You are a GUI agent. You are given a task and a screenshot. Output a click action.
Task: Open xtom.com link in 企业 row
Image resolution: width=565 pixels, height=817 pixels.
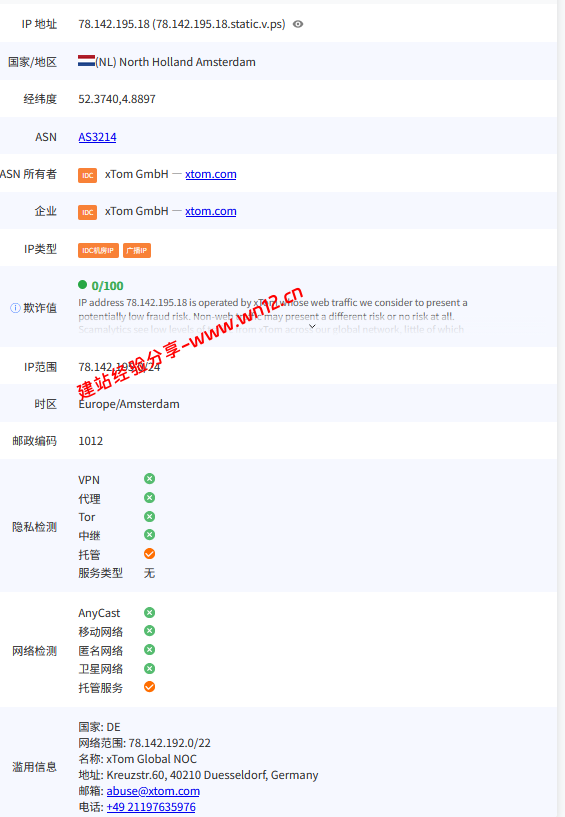(211, 211)
